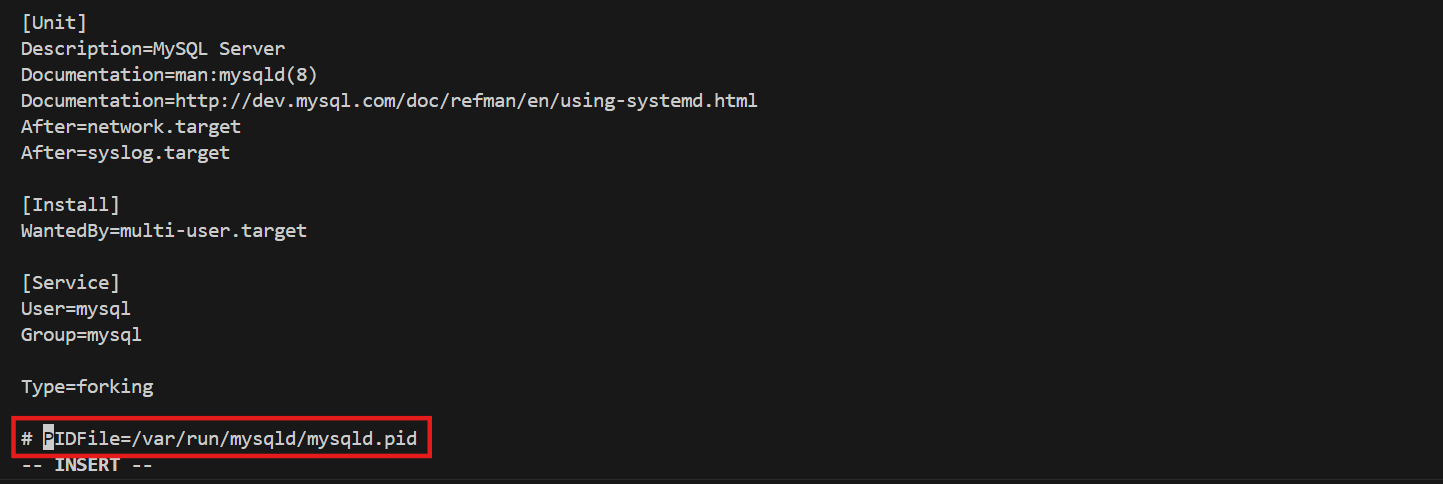Click the User=mysql line
Viewport: 1443px width, 484px height.
(x=76, y=308)
